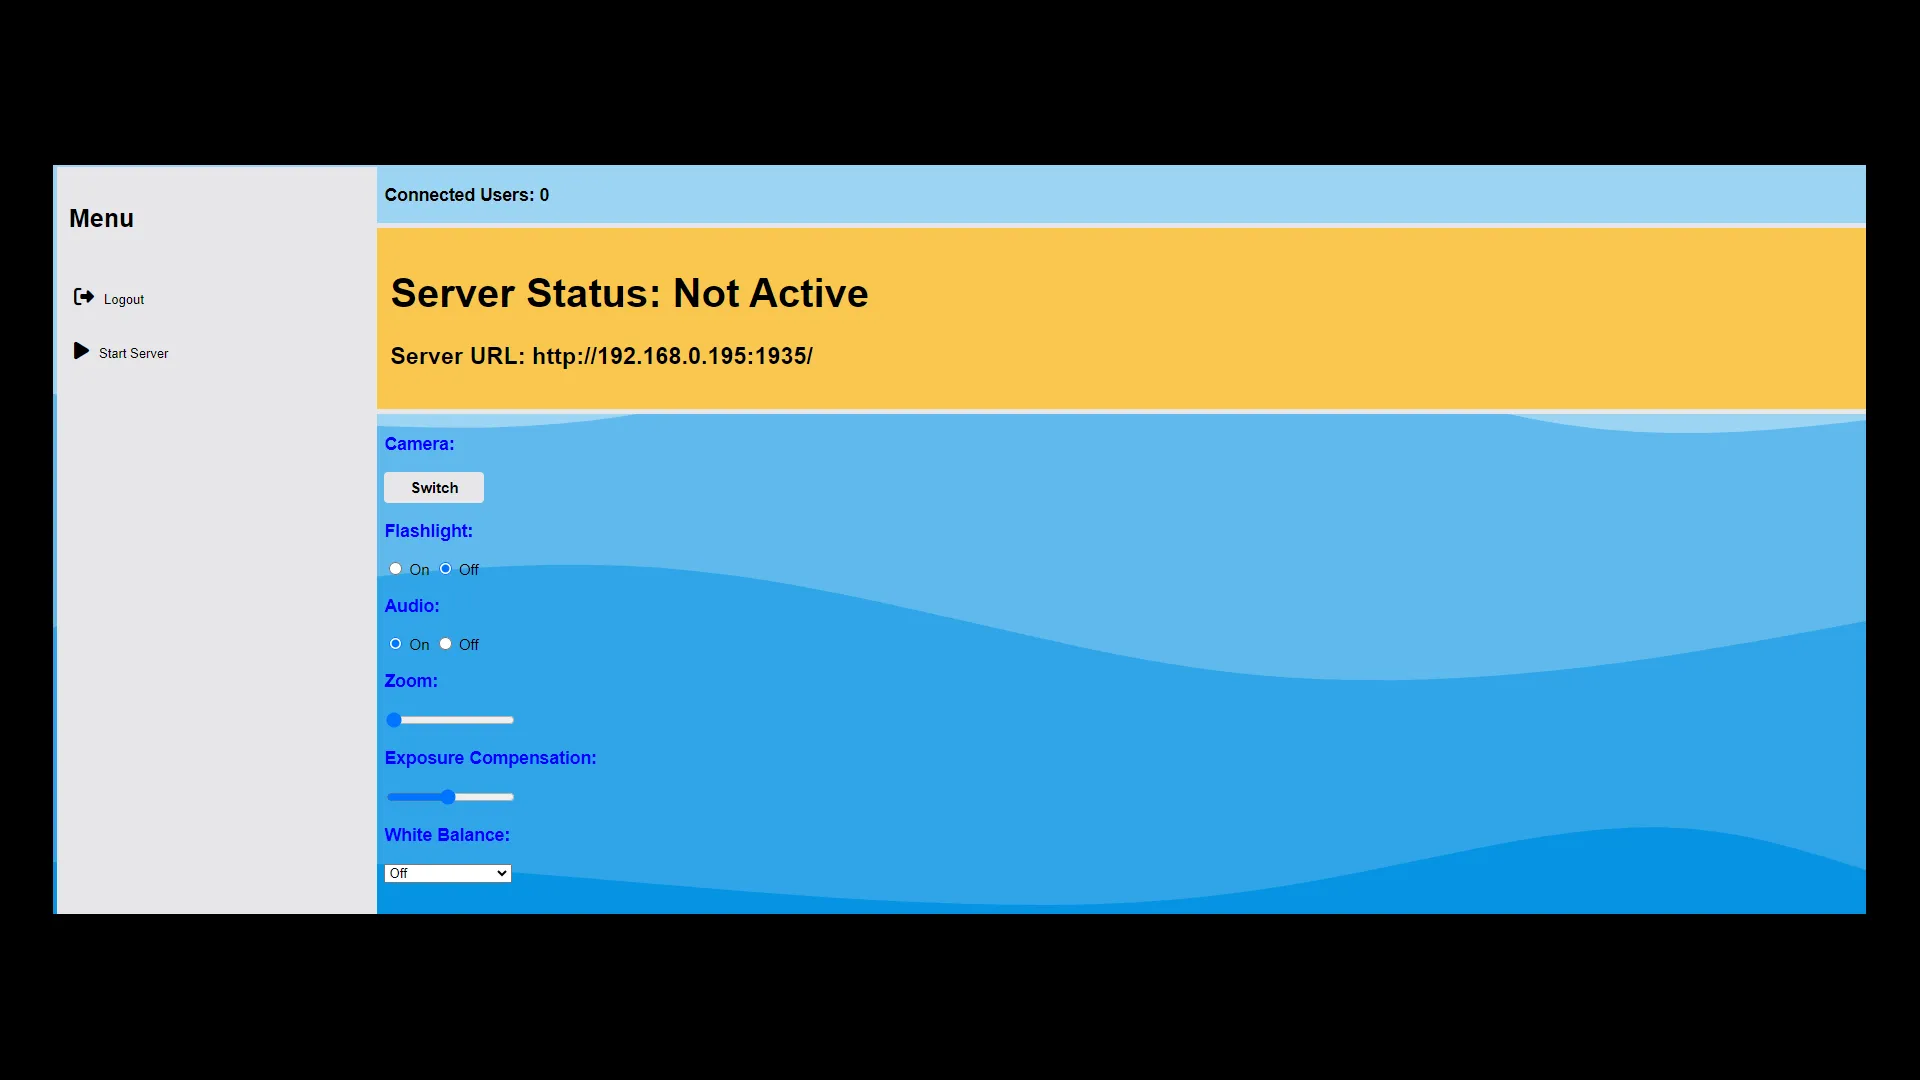This screenshot has width=1920, height=1080.
Task: Click the Server Status: Not Active heading
Action: [629, 293]
